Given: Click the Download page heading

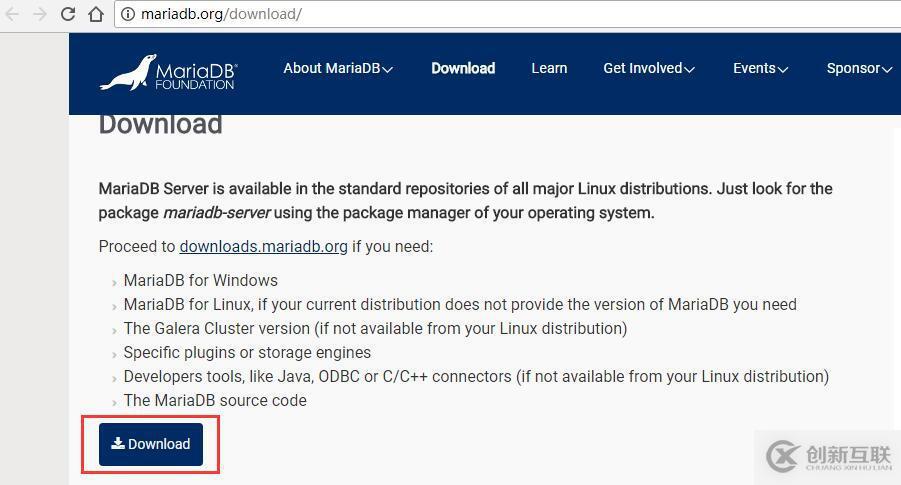Looking at the screenshot, I should pyautogui.click(x=160, y=124).
